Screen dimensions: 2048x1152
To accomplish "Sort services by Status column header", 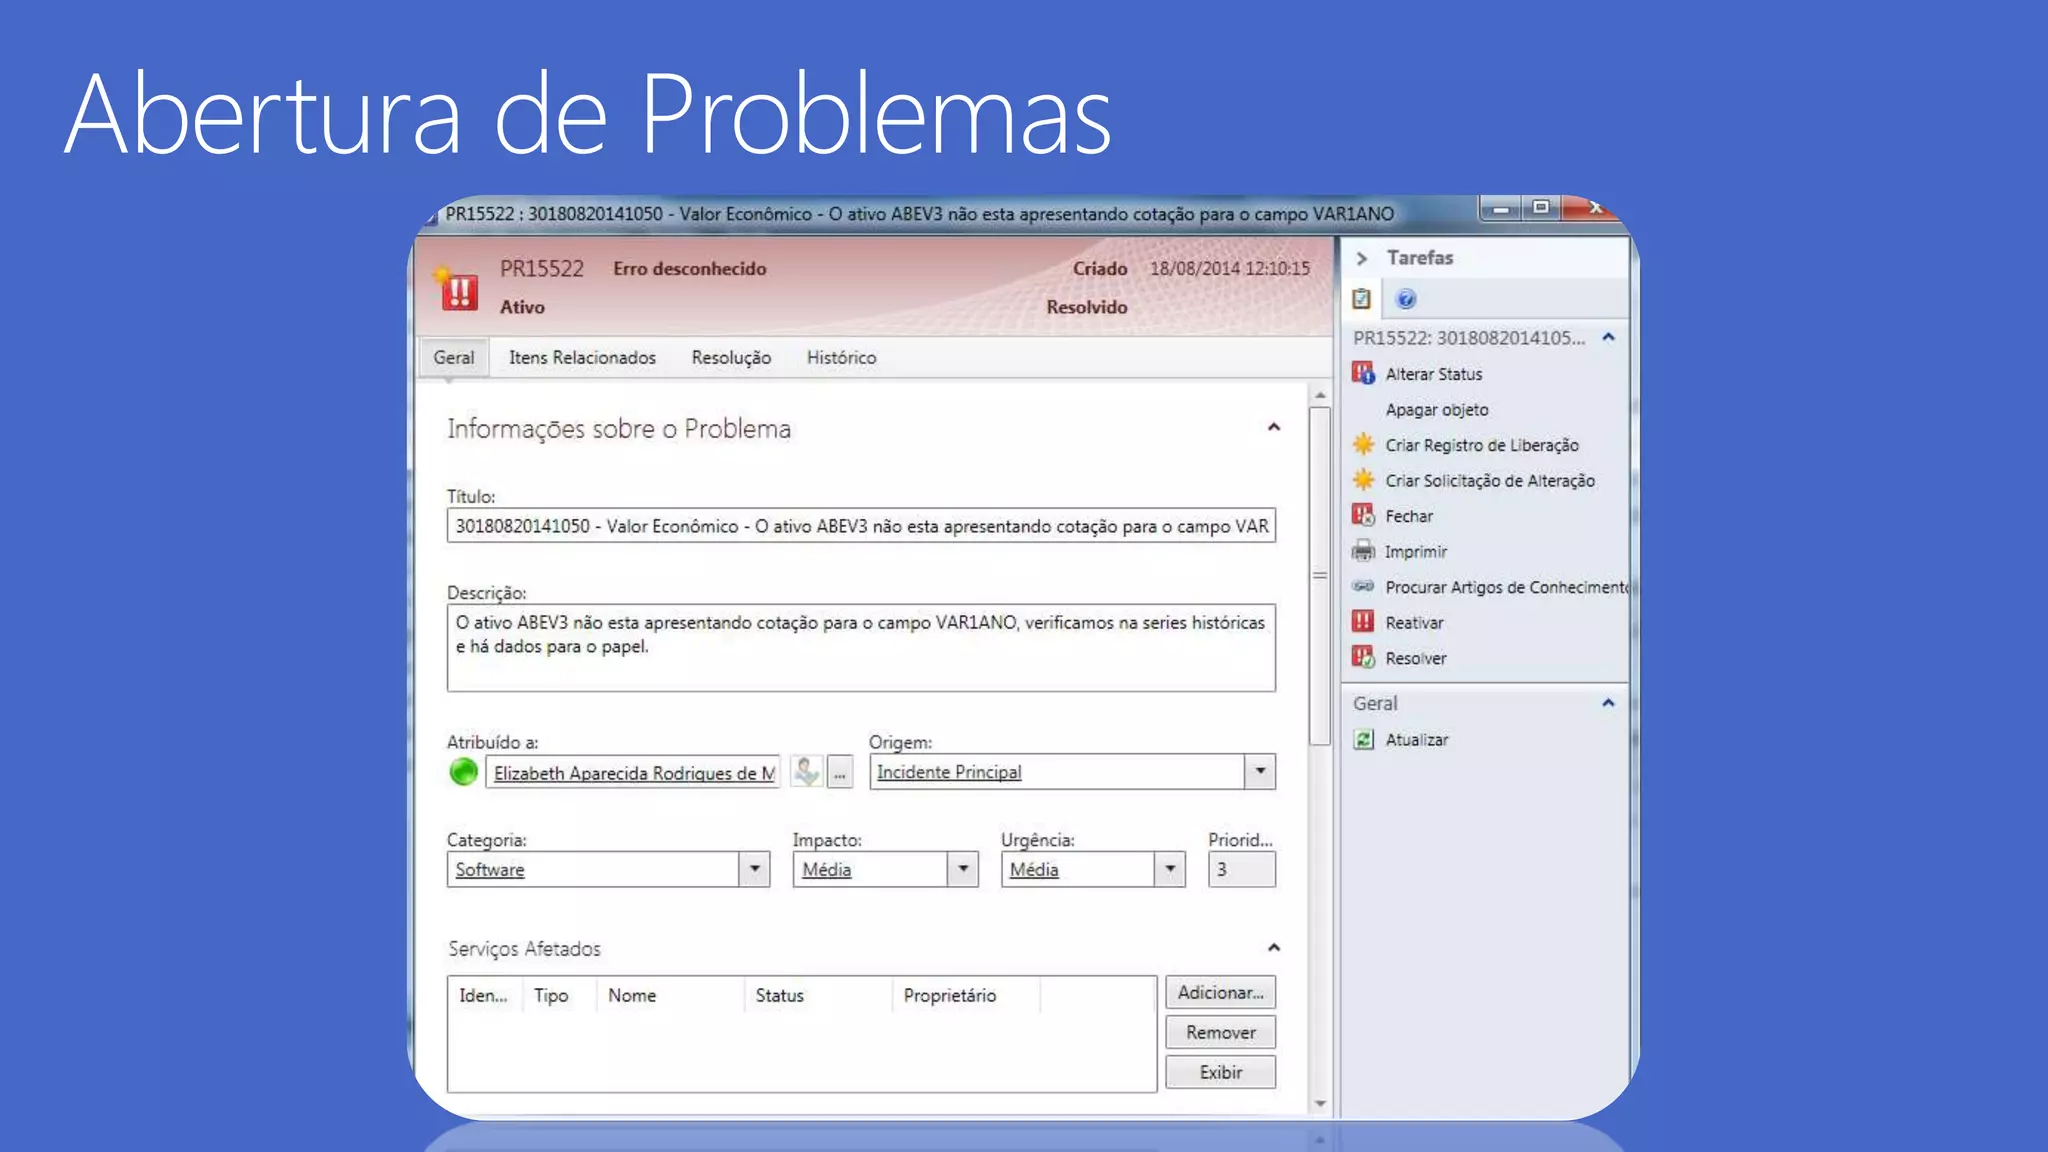I will (x=818, y=995).
